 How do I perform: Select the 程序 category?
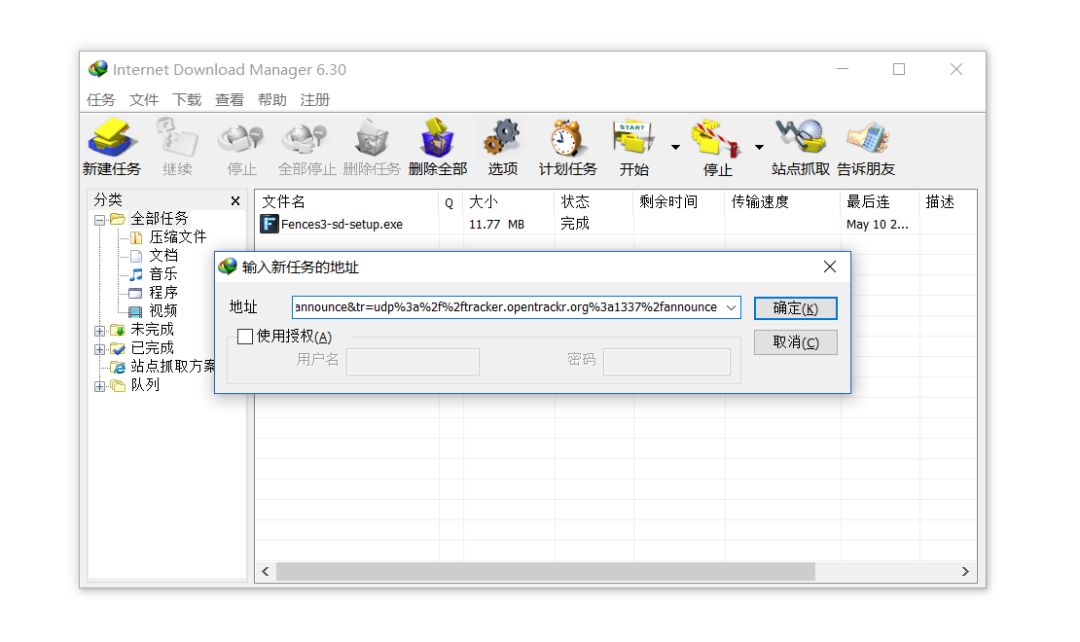(163, 293)
